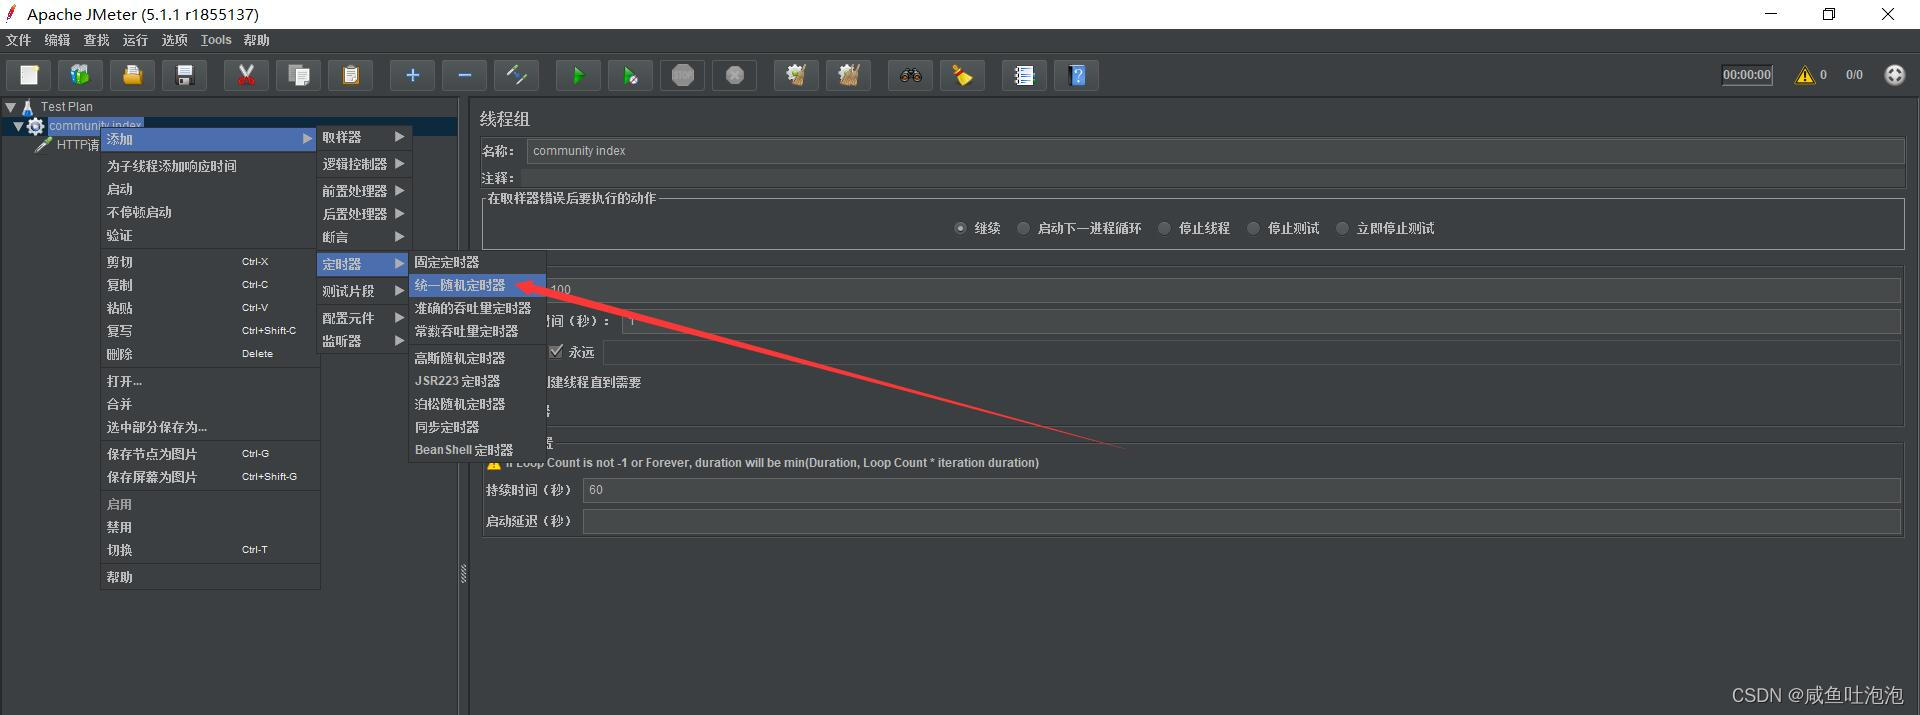Screen dimensions: 1920x715
Task: Open the Tools menu
Action: (x=216, y=40)
